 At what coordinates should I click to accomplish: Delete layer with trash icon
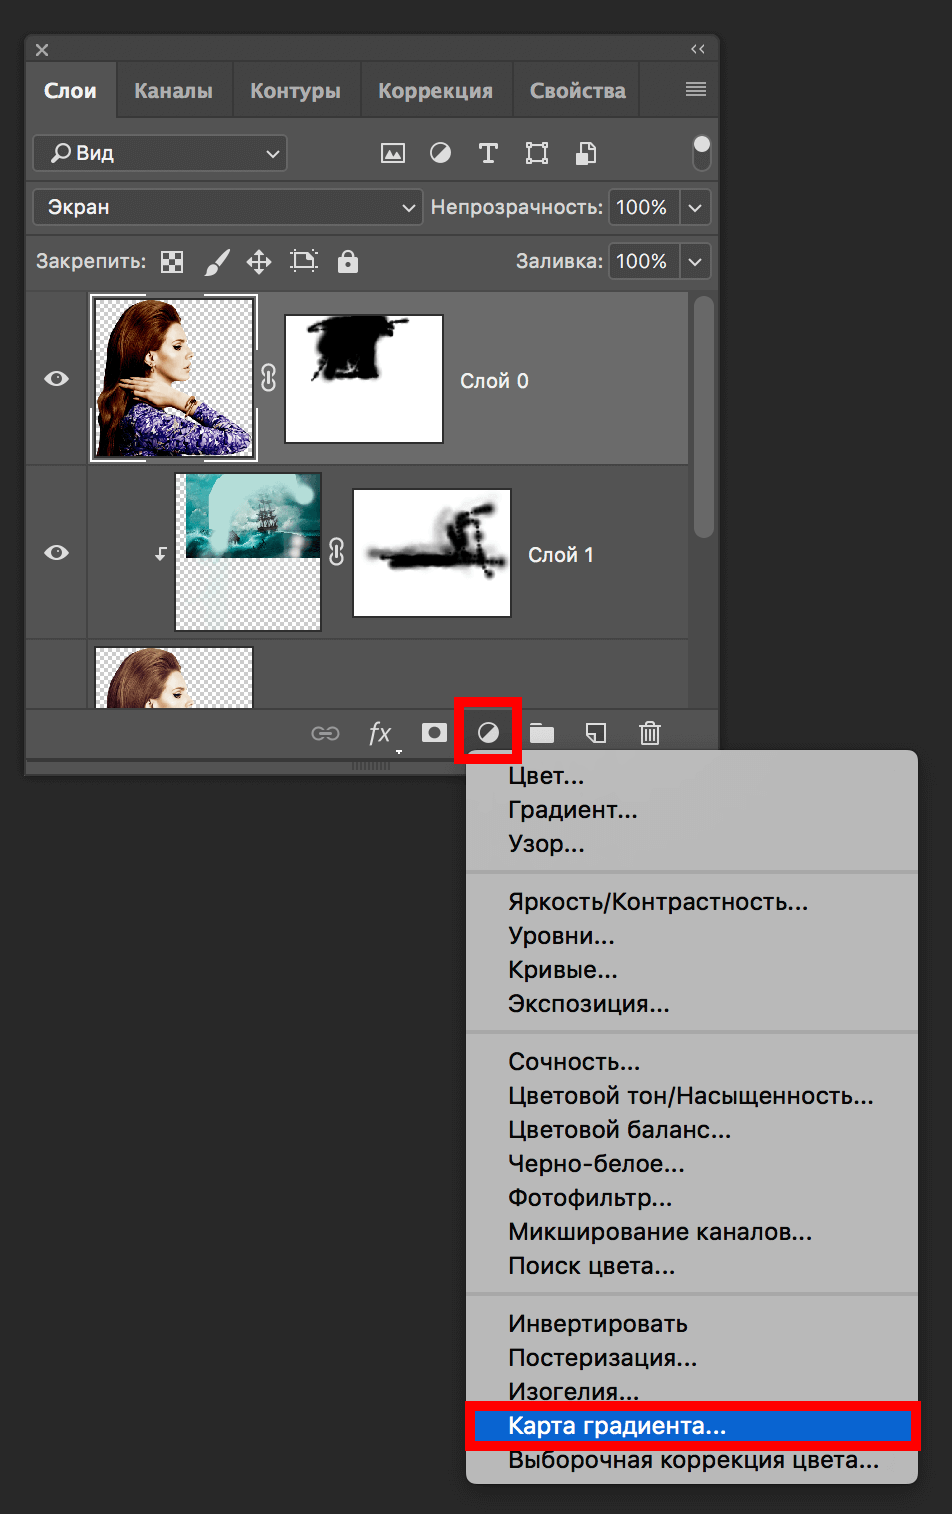pos(650,734)
